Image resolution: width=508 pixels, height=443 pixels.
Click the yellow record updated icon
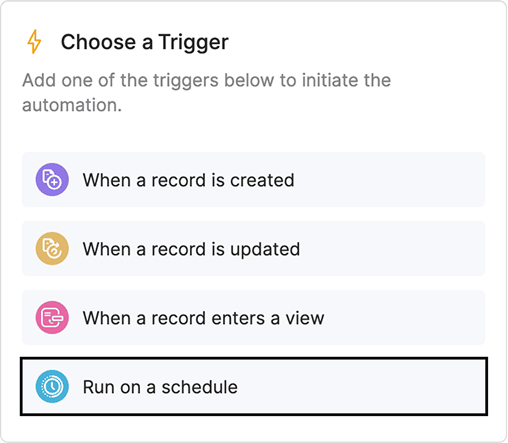(x=52, y=248)
